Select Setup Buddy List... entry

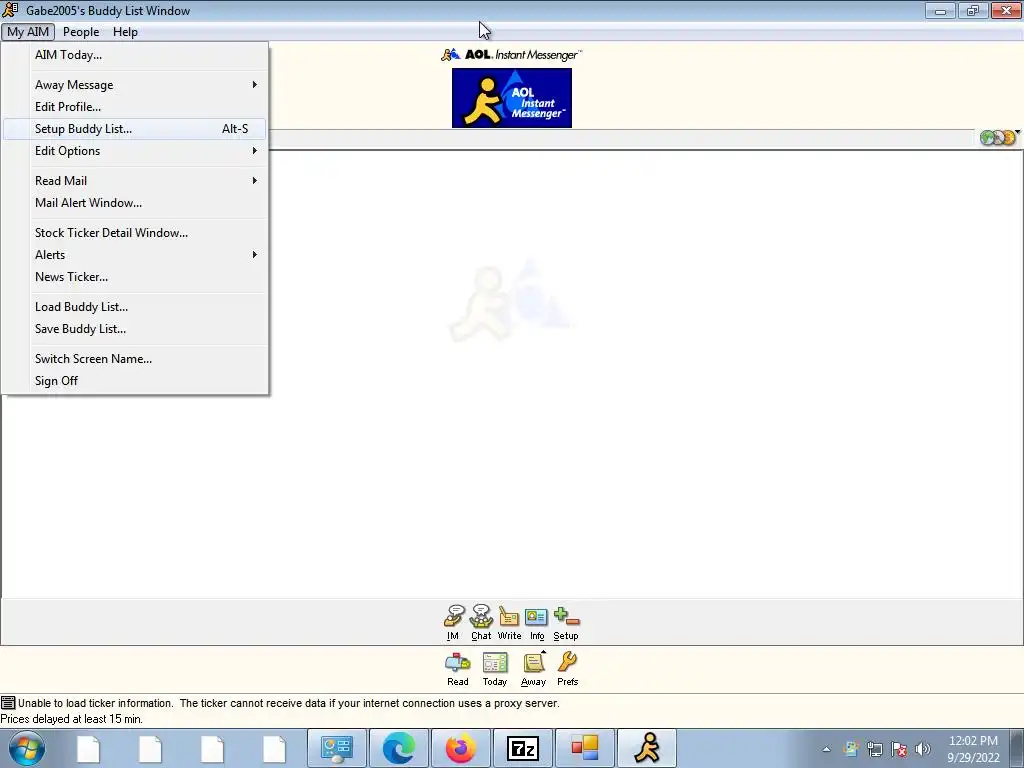click(135, 129)
